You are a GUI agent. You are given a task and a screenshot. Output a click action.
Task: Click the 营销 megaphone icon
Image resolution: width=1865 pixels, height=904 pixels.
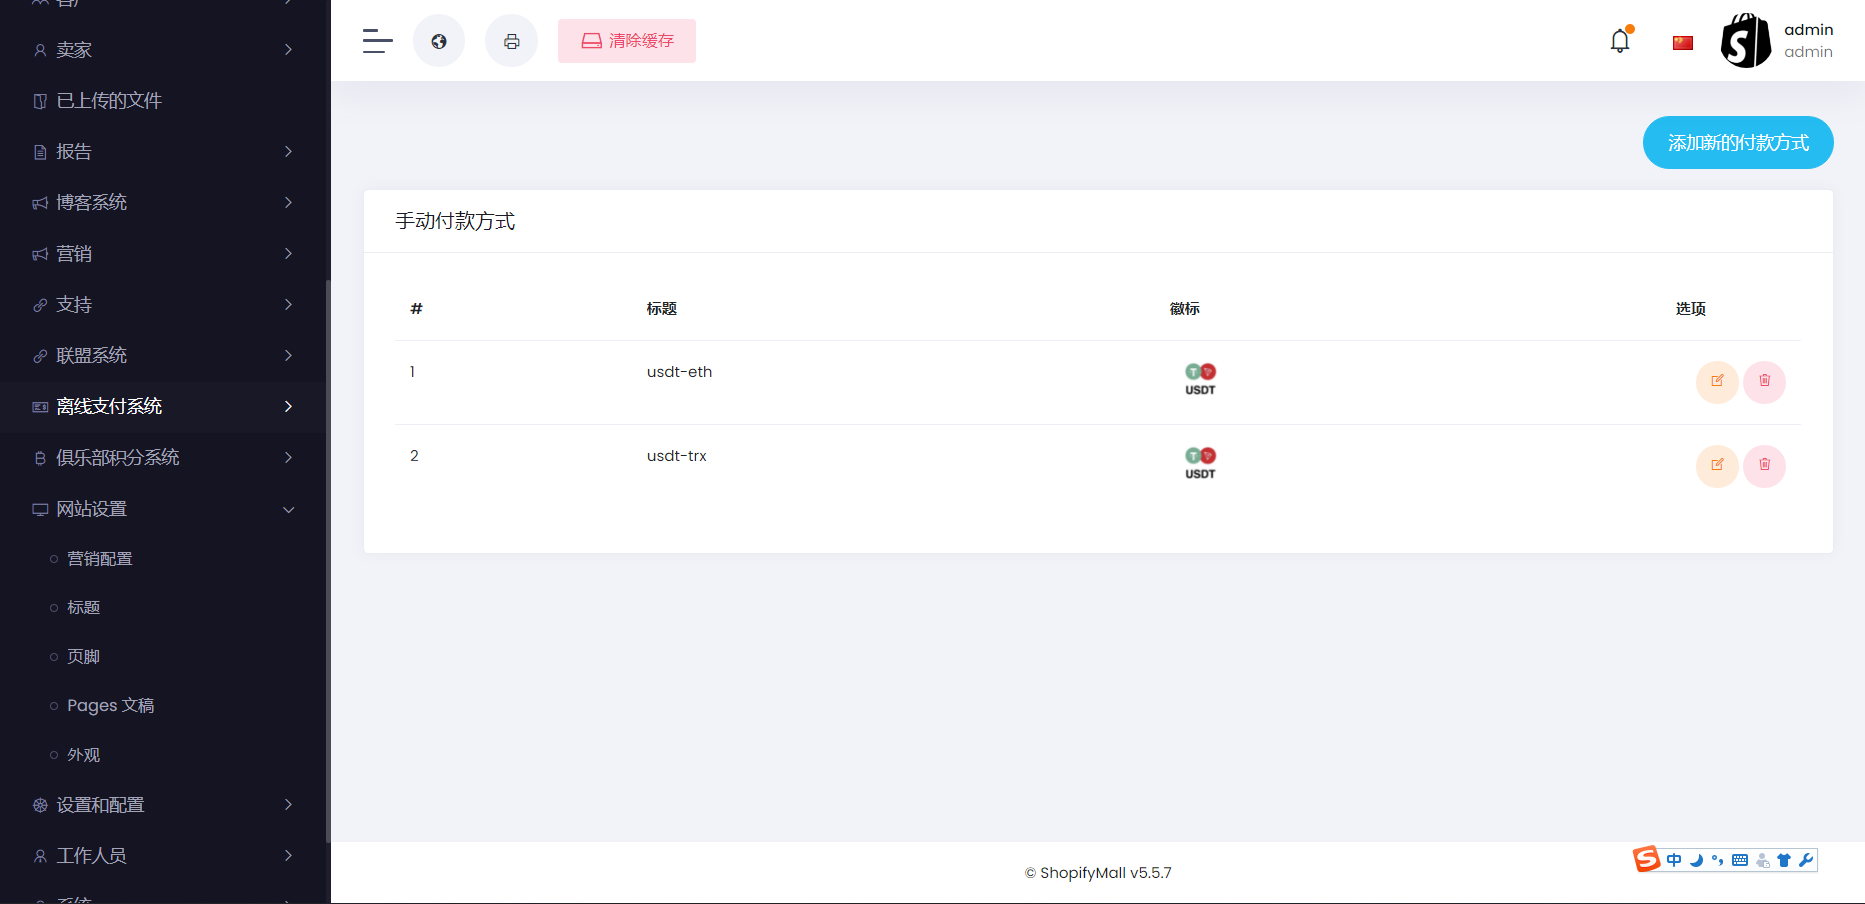click(x=40, y=254)
